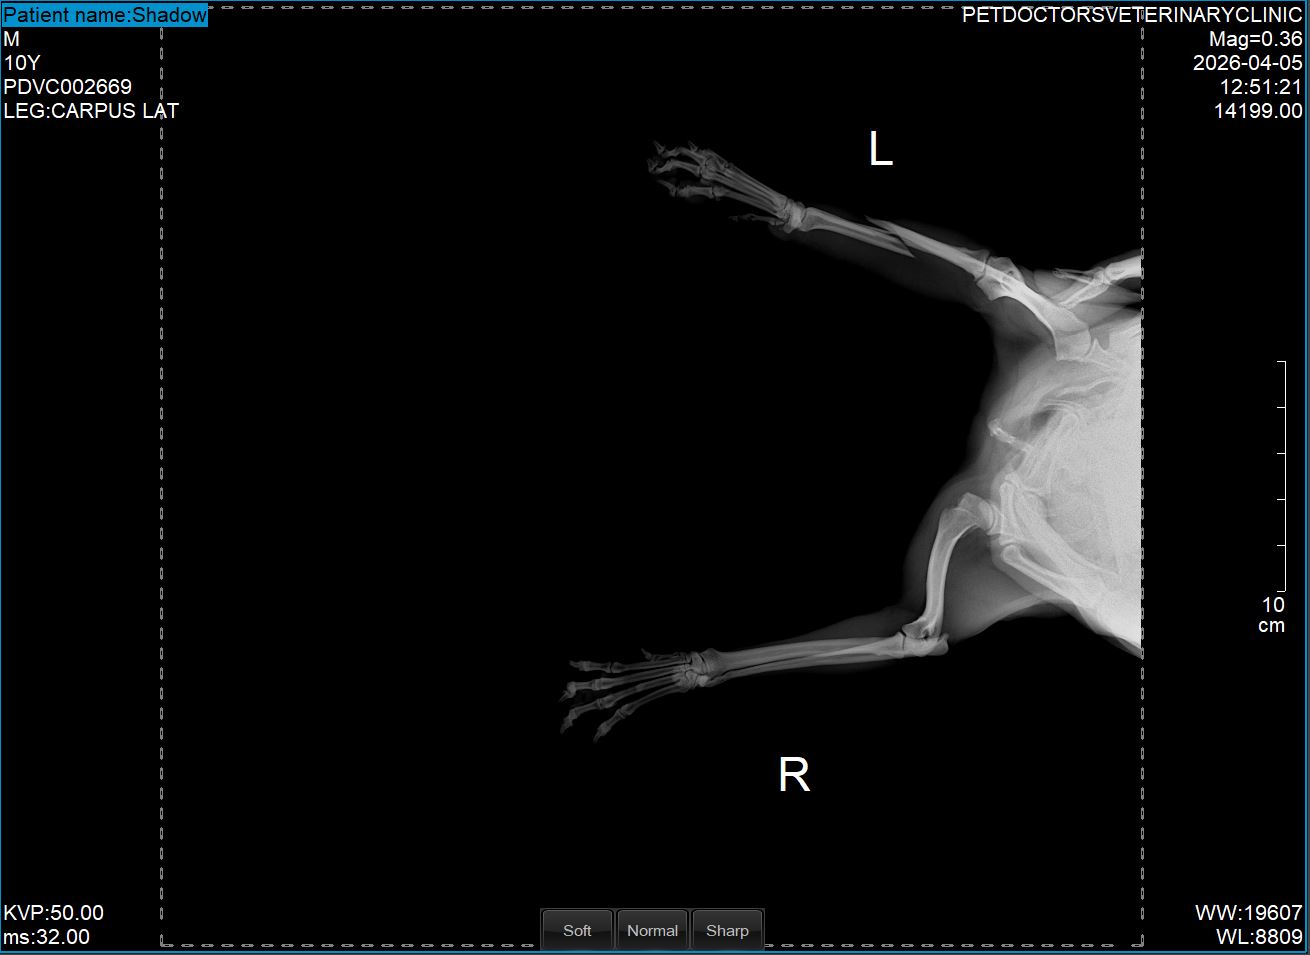Apply the Normal image filter

(652, 930)
